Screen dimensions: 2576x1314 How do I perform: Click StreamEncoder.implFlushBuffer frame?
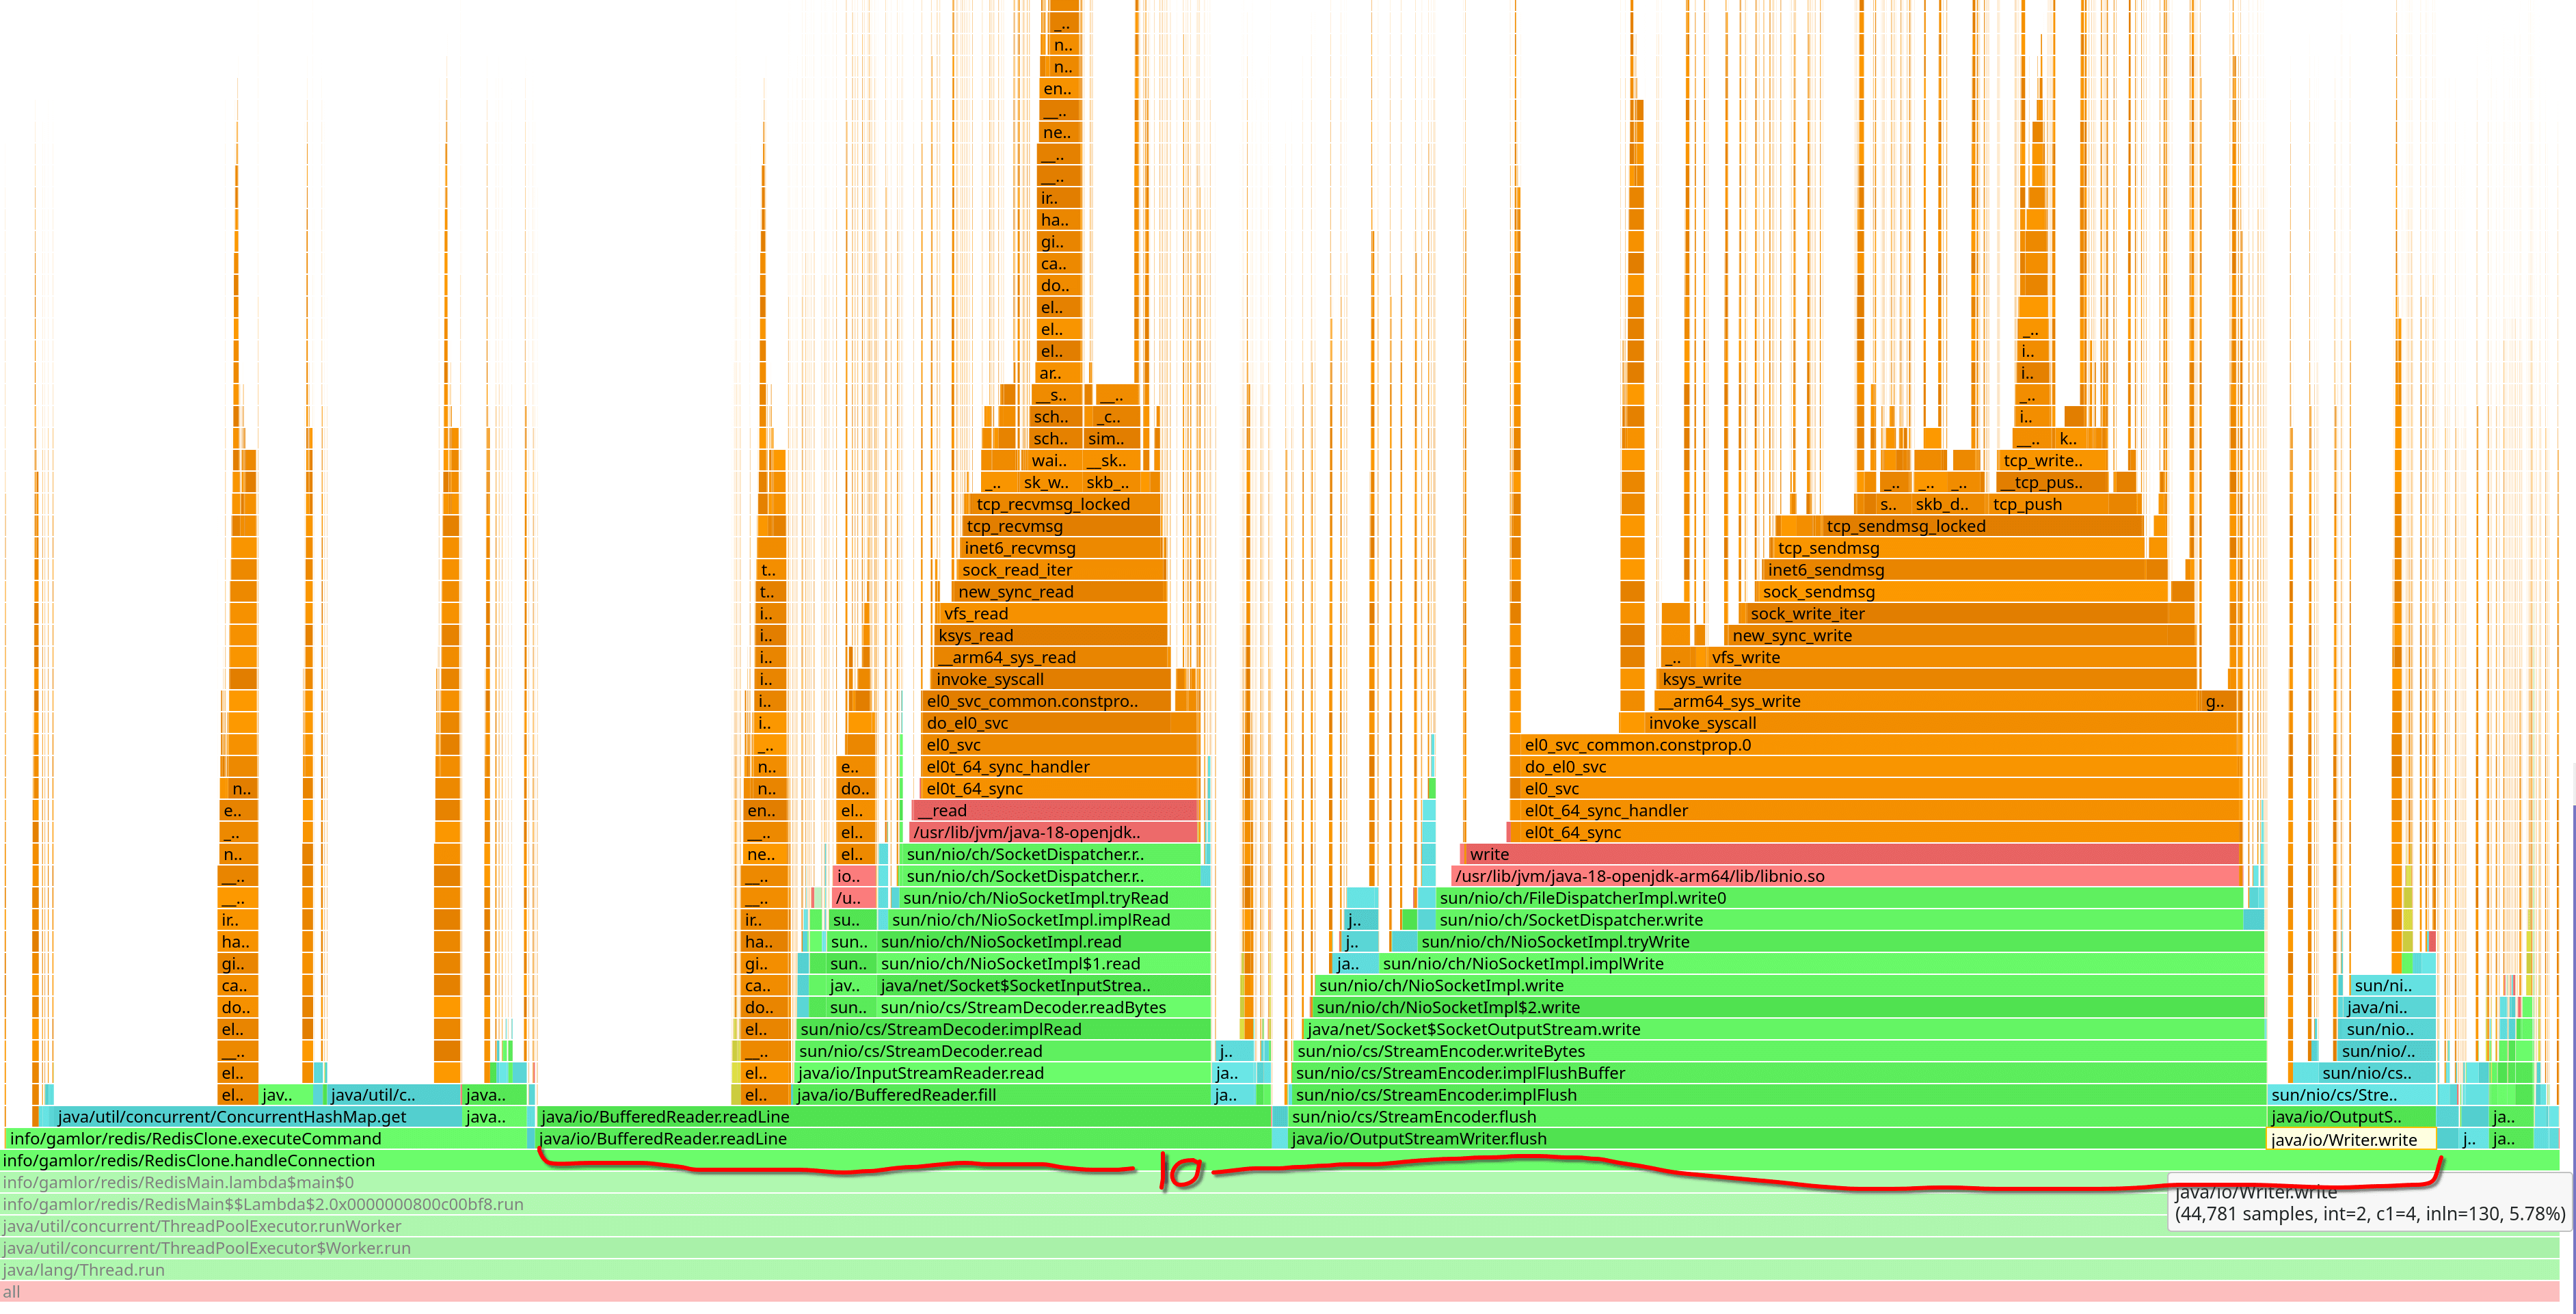(1779, 1073)
